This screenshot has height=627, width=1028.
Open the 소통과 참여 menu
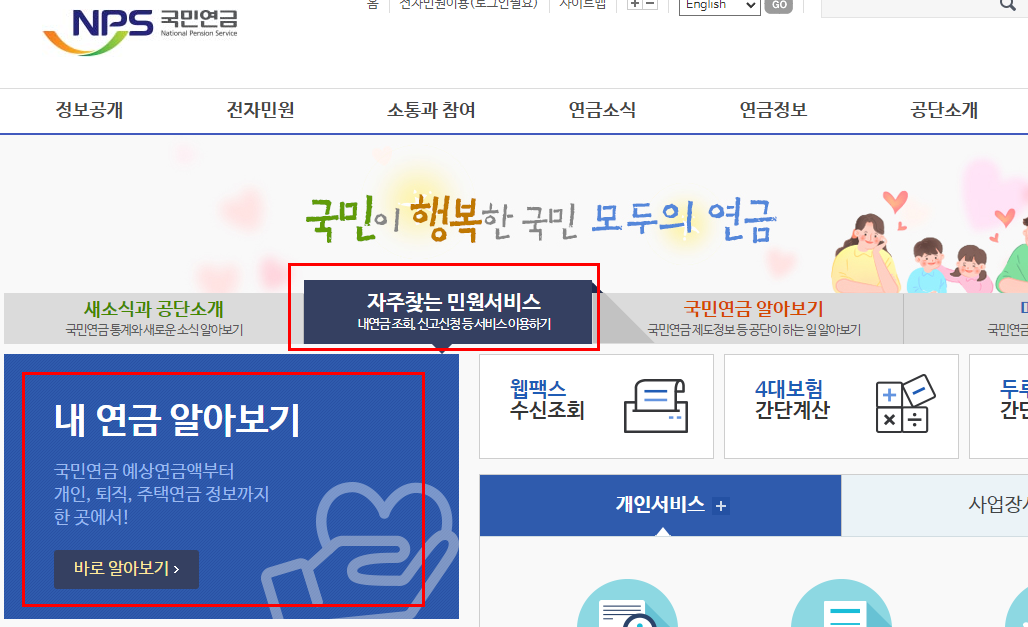pyautogui.click(x=431, y=110)
